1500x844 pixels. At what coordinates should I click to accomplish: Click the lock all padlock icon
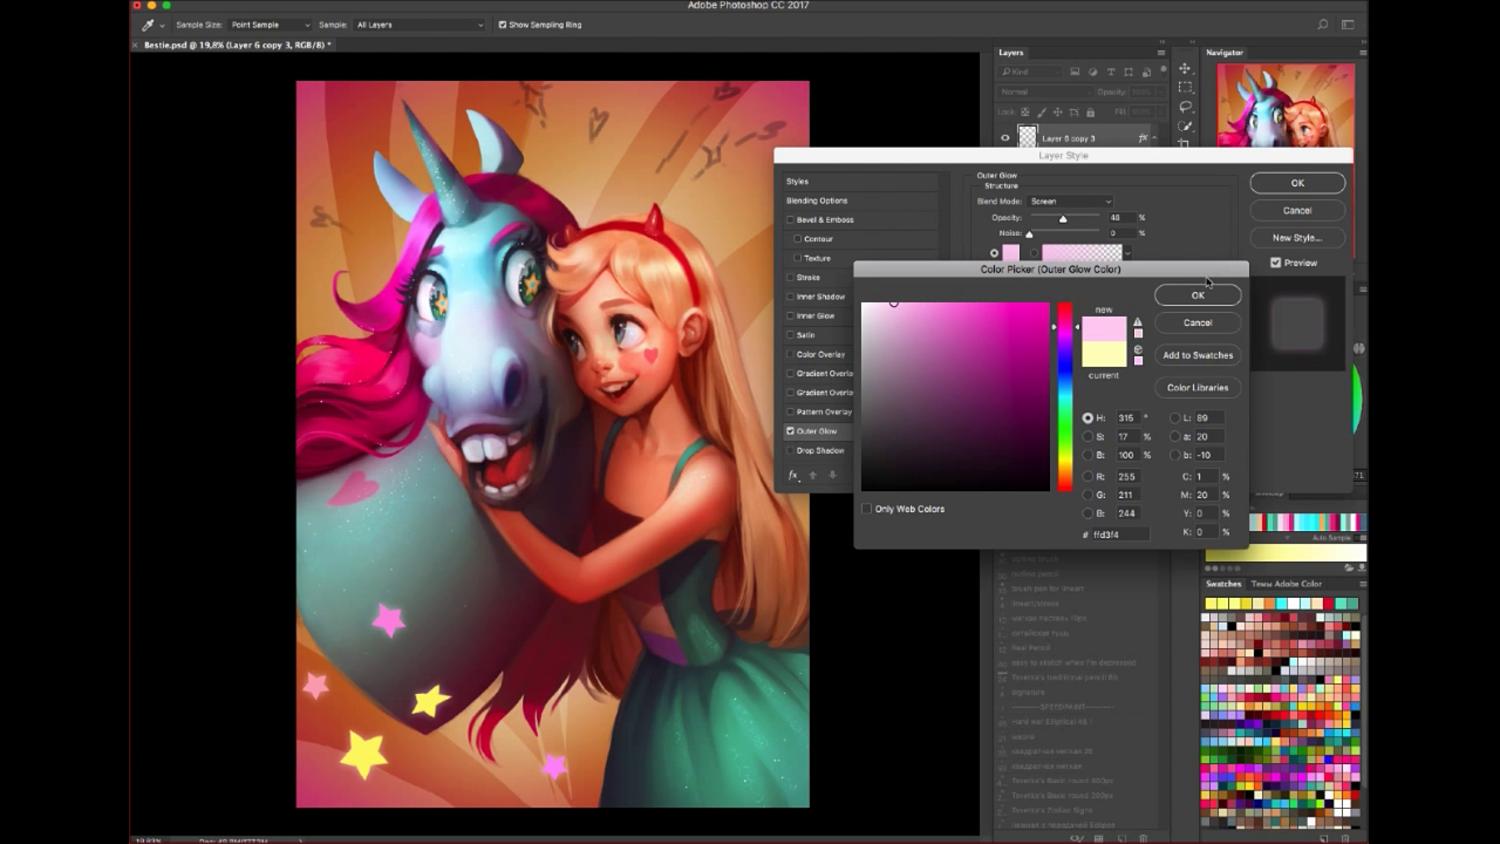click(1091, 112)
